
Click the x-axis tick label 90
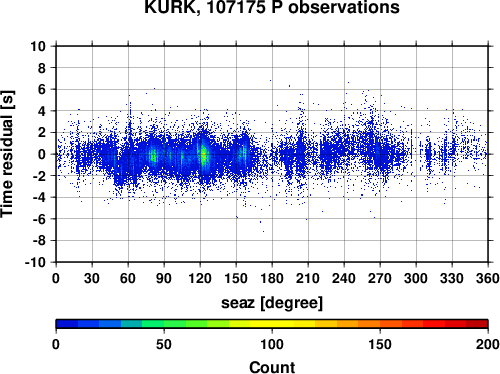coord(164,278)
